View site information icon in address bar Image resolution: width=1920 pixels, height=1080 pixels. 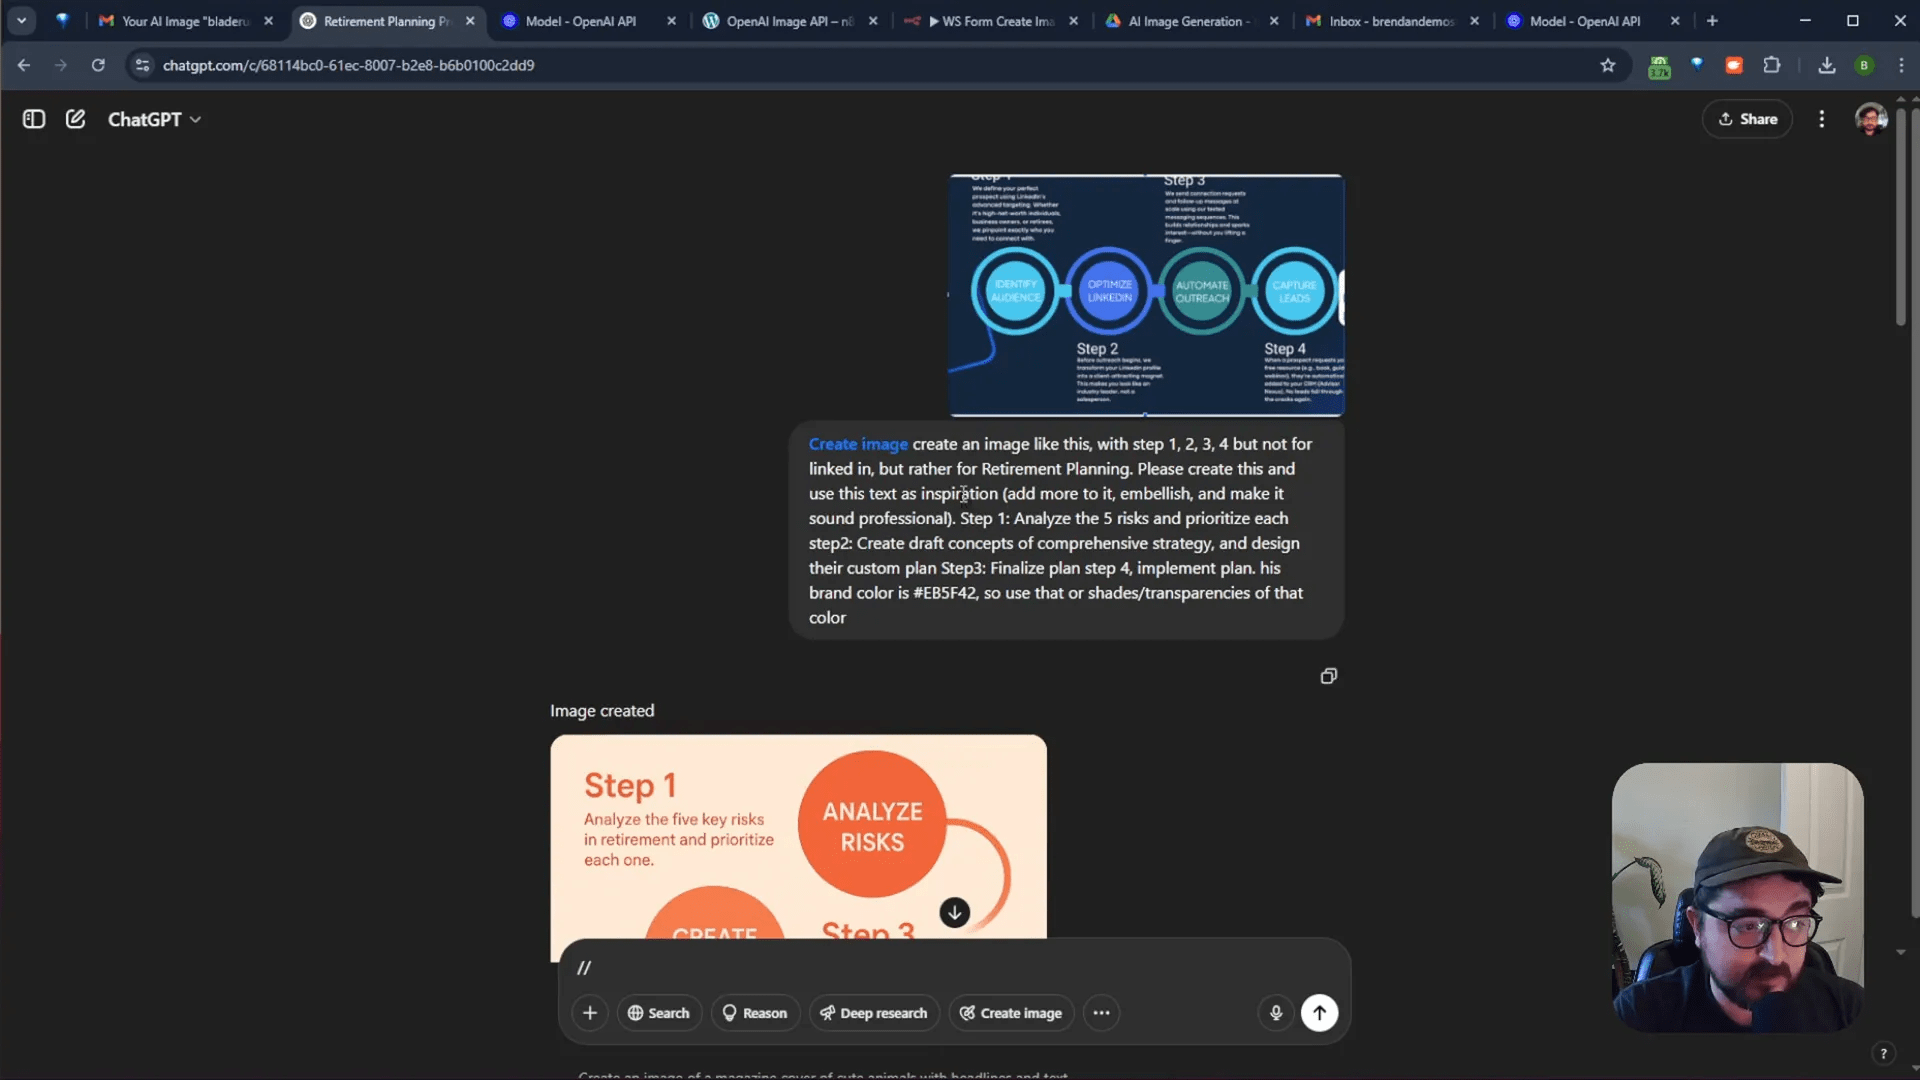pos(142,65)
